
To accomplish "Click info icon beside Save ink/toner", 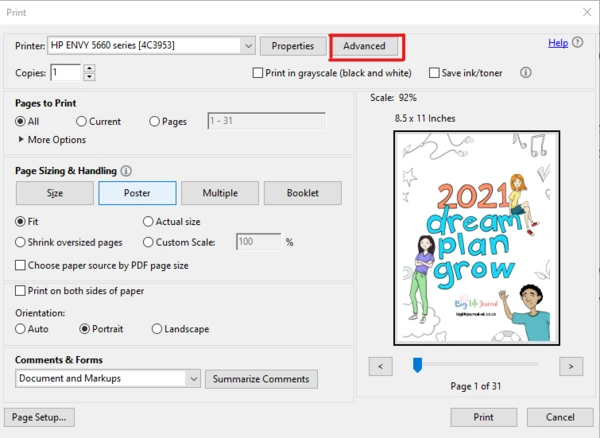I will pos(525,73).
